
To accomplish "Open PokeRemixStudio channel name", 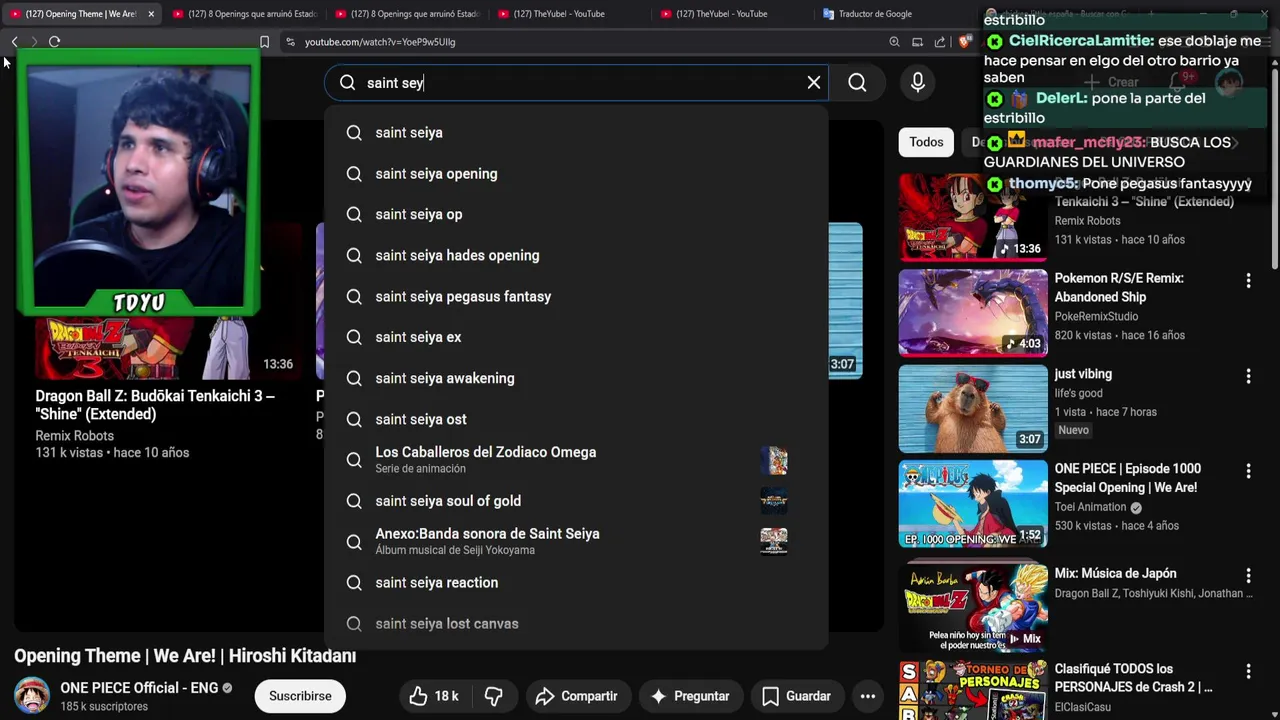I will [x=1096, y=316].
